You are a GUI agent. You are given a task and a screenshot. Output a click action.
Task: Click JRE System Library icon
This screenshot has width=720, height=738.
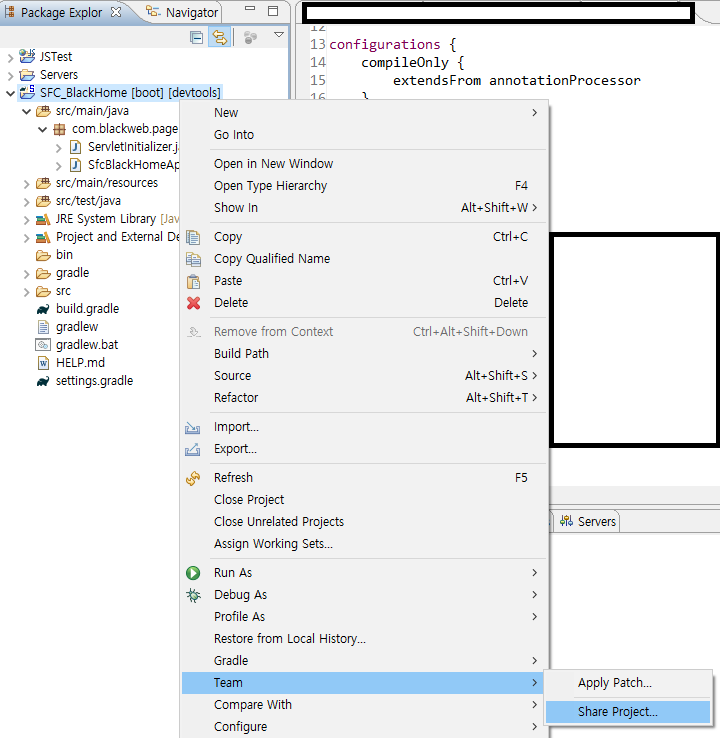point(43,219)
